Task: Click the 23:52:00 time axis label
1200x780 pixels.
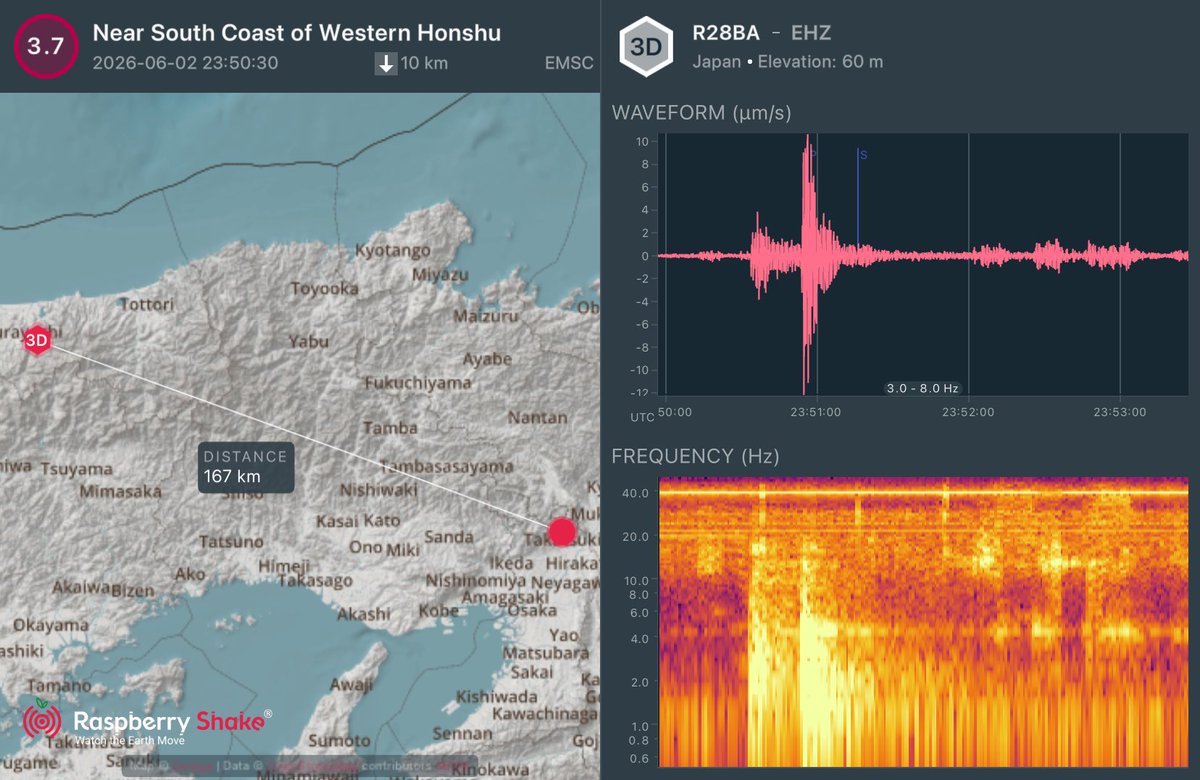Action: coord(968,411)
